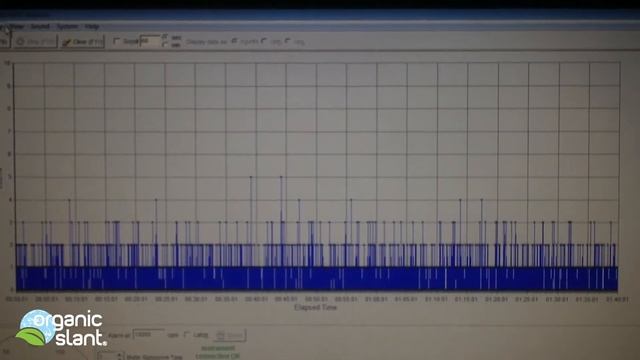Image resolution: width=640 pixels, height=360 pixels.
Task: Click the 'Alarm at' value field
Action: [x=149, y=335]
